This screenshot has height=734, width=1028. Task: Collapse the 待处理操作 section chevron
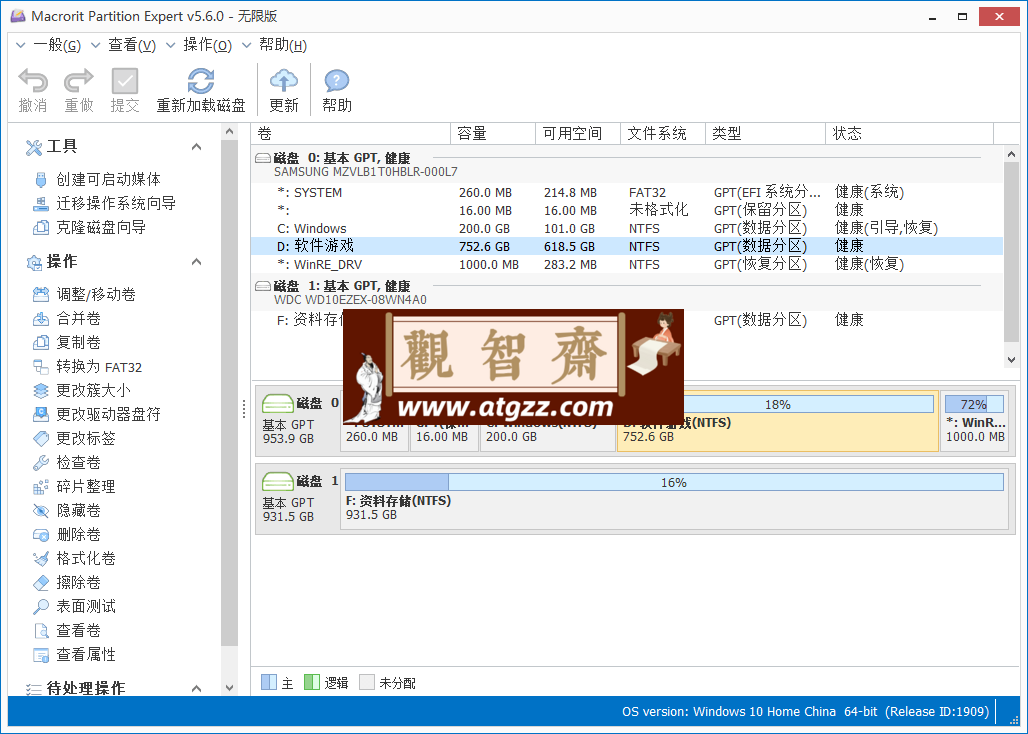pos(196,689)
